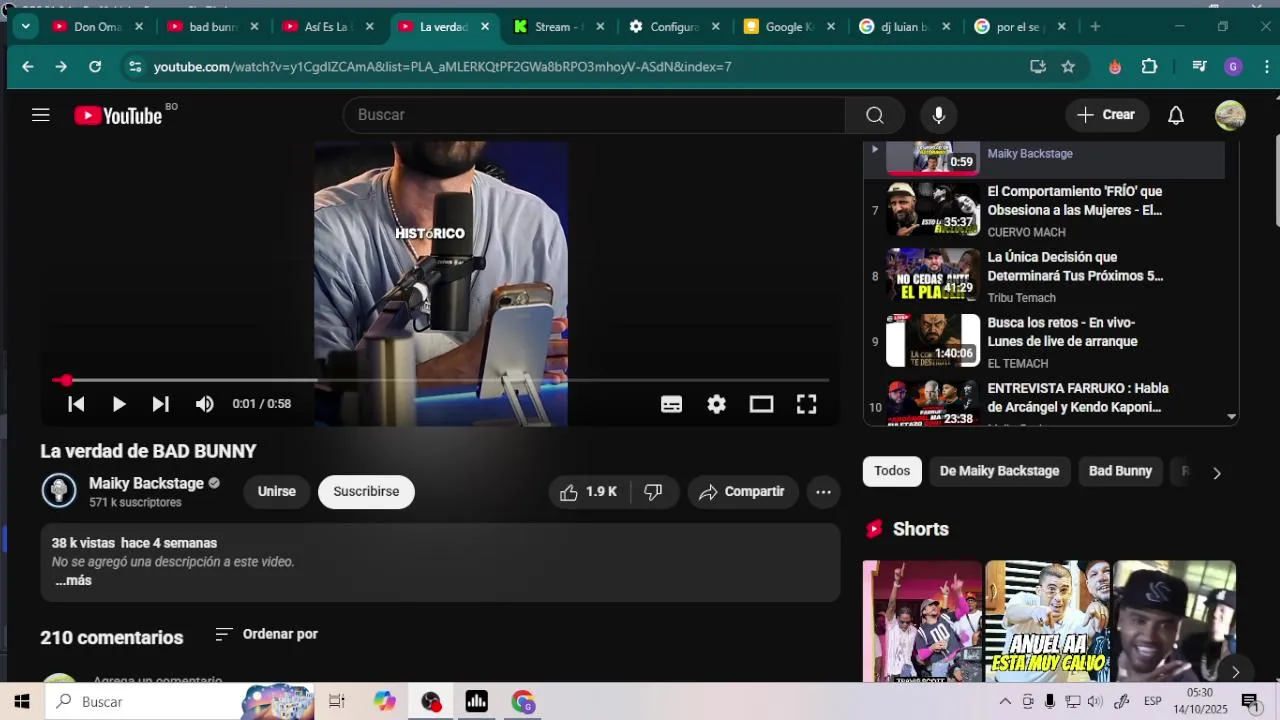Select the De Maiky Backstage chip
Image resolution: width=1280 pixels, height=720 pixels.
coord(999,471)
